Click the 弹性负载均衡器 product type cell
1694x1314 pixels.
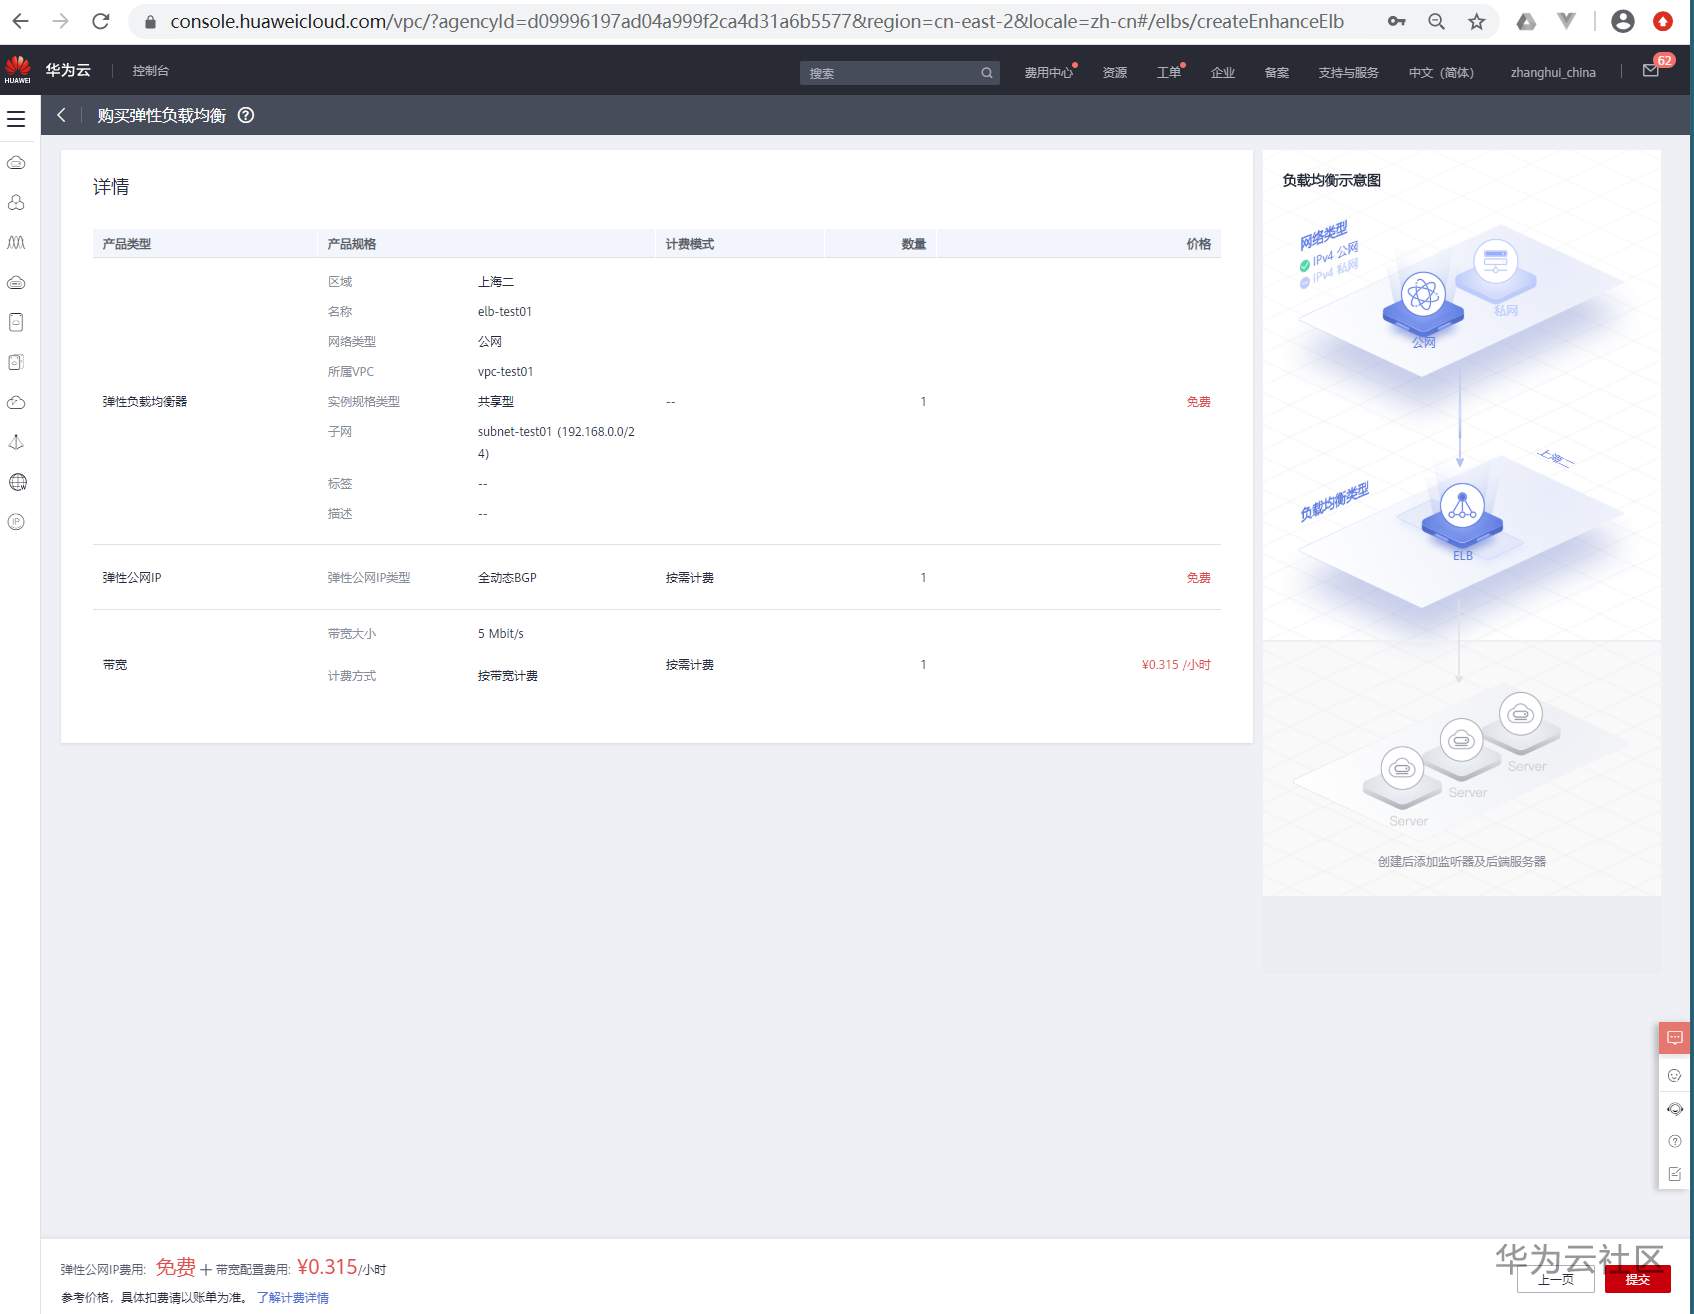(x=145, y=401)
